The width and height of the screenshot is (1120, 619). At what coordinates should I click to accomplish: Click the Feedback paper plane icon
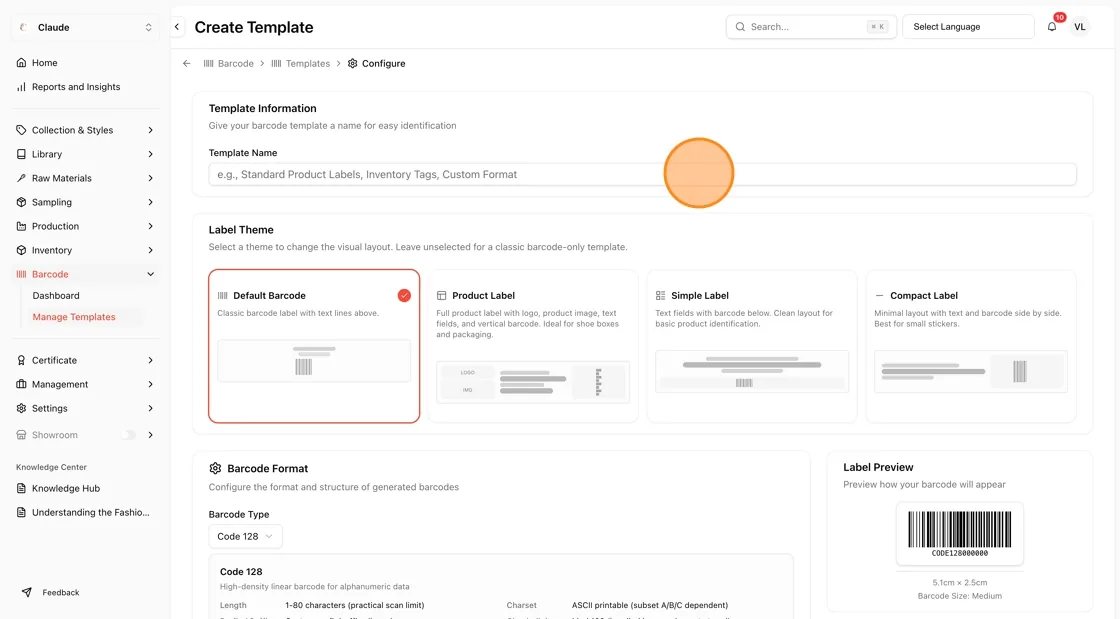(x=26, y=593)
